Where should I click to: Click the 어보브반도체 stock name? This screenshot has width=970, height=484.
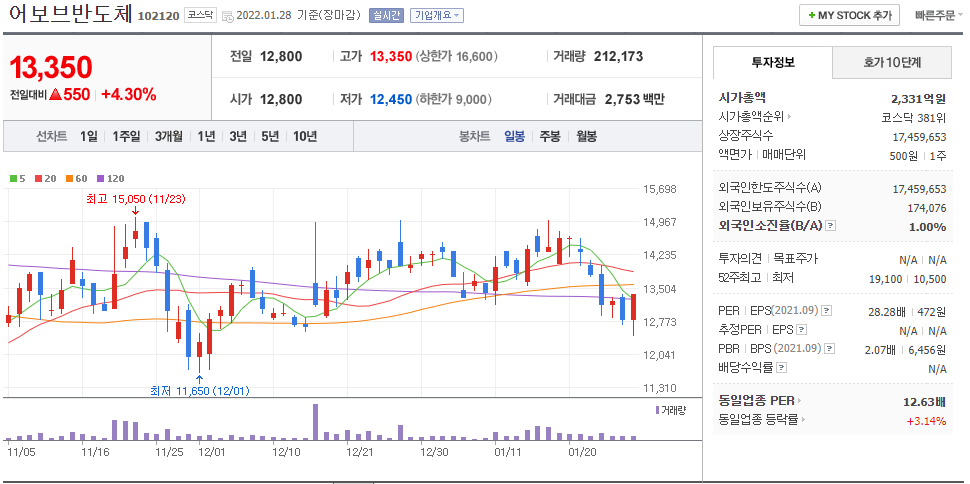click(x=71, y=15)
